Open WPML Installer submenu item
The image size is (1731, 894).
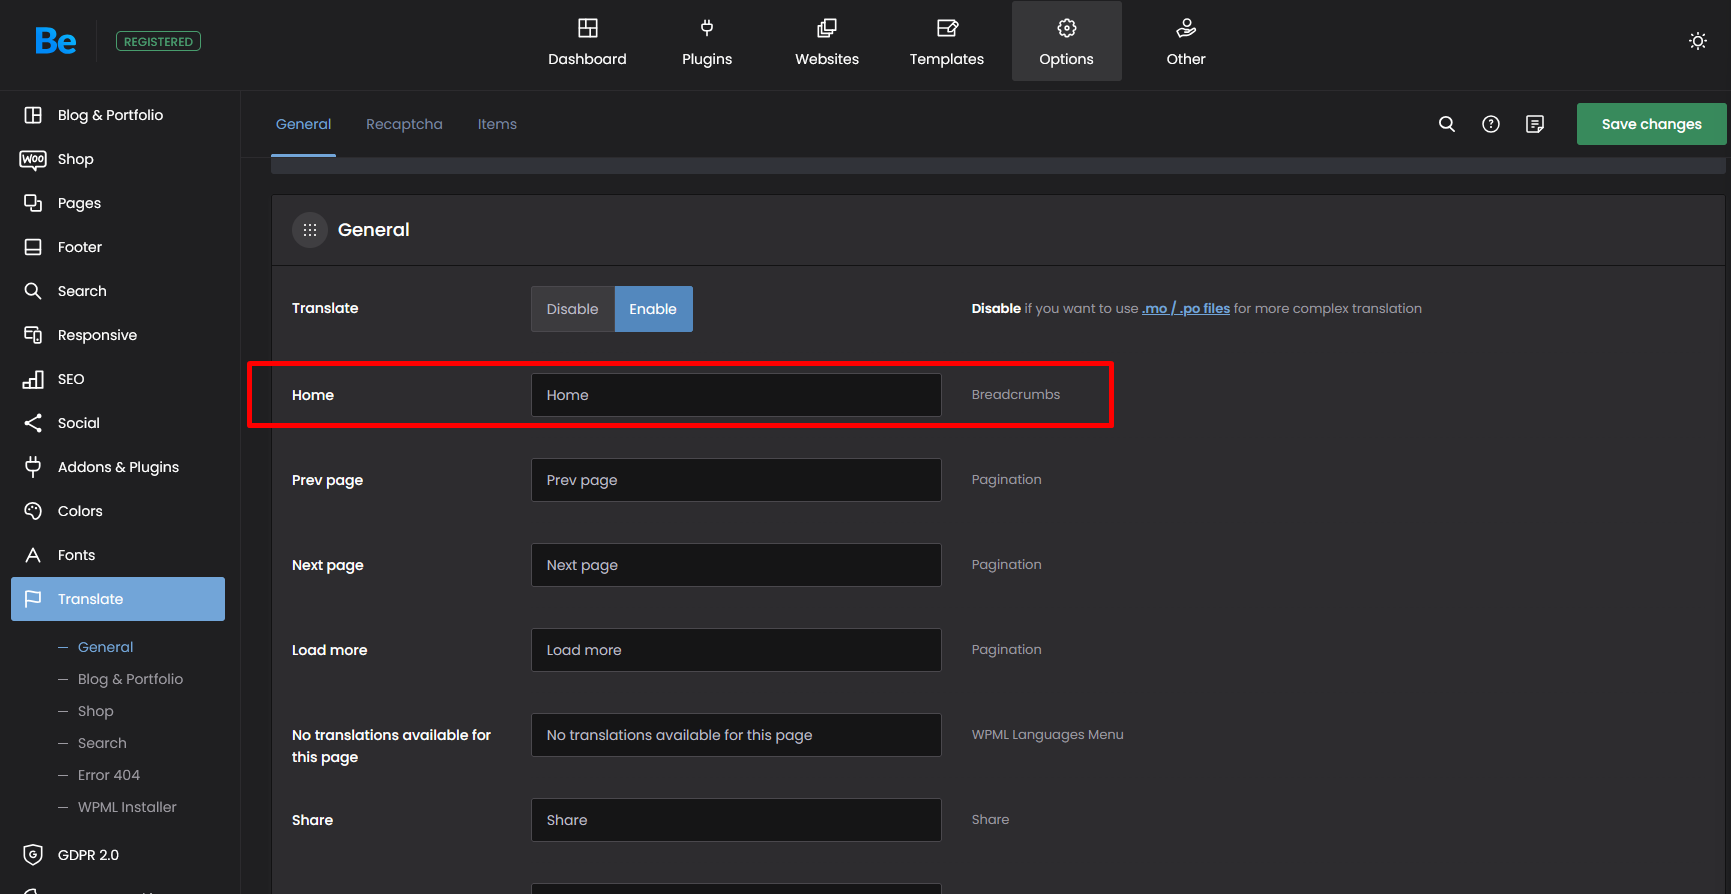click(127, 807)
